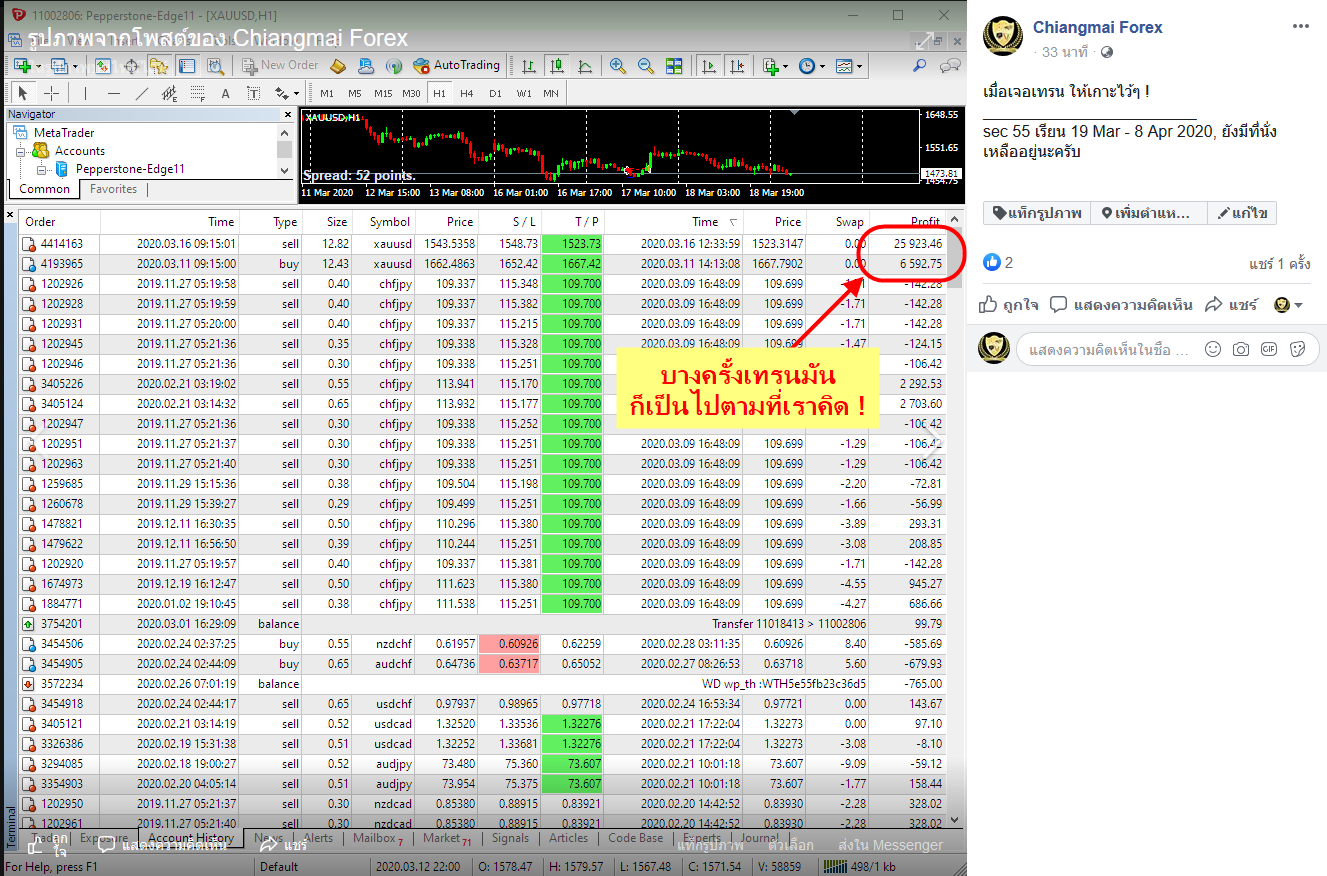Click the cloud Virtual Hosting icon
The height and width of the screenshot is (876, 1327).
[366, 66]
